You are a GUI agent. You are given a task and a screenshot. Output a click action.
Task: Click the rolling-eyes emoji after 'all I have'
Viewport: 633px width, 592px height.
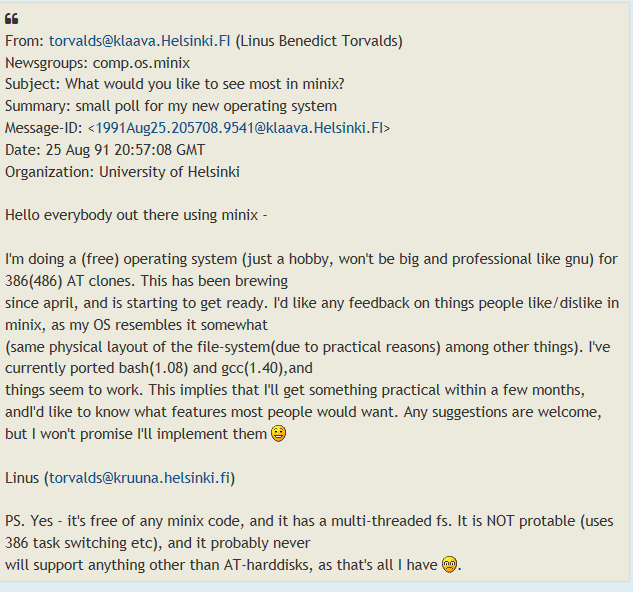click(449, 564)
